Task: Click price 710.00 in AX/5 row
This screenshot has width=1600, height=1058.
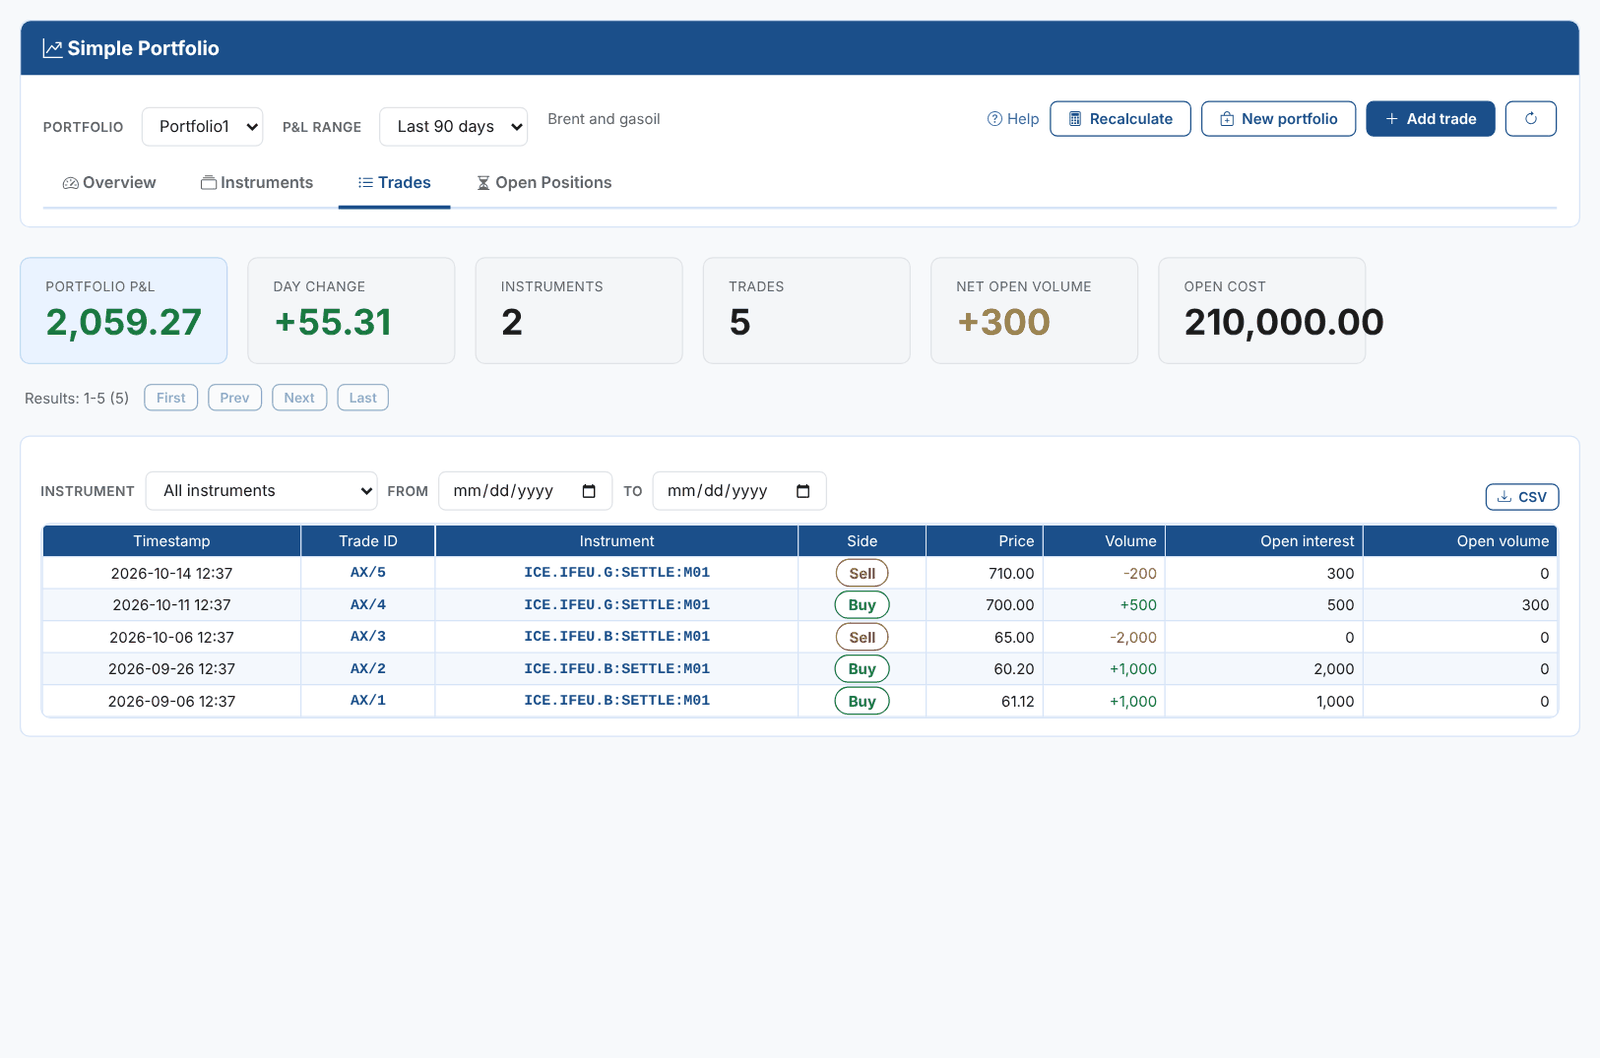Action: (1011, 574)
